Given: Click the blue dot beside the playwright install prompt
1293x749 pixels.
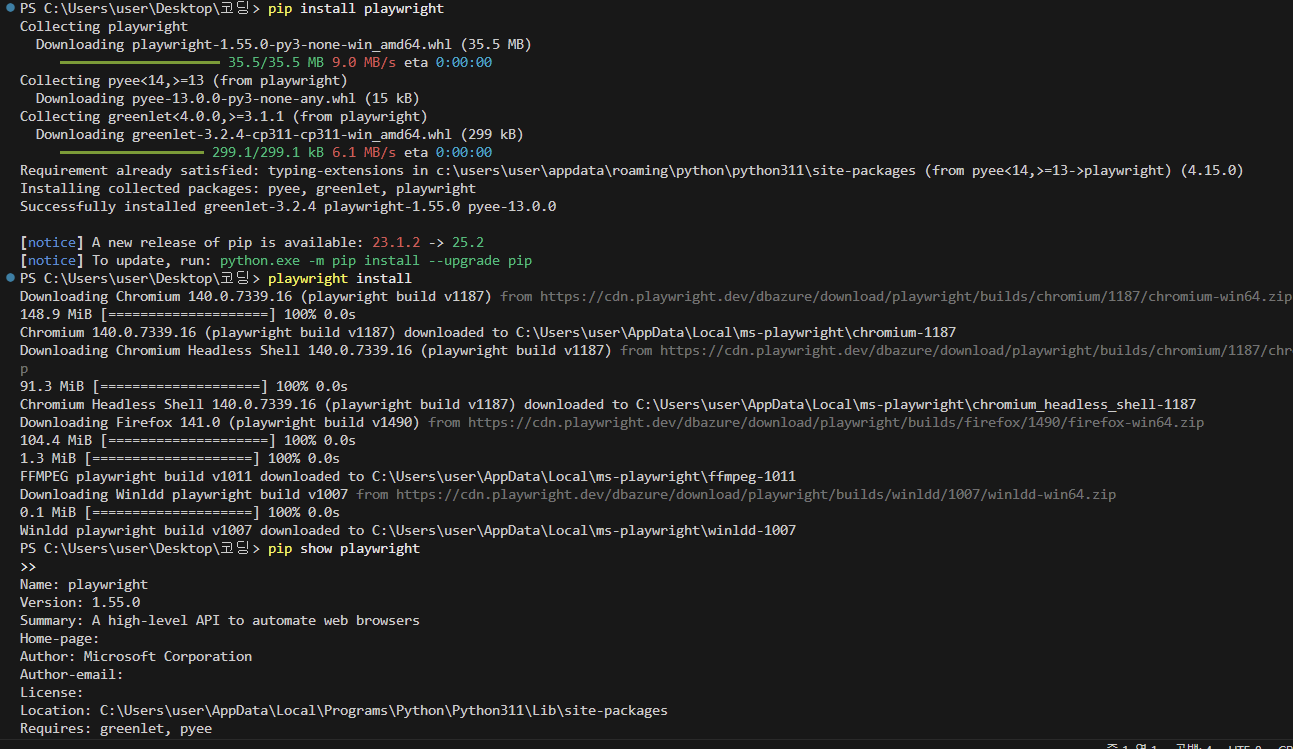Looking at the screenshot, I should click(x=10, y=278).
